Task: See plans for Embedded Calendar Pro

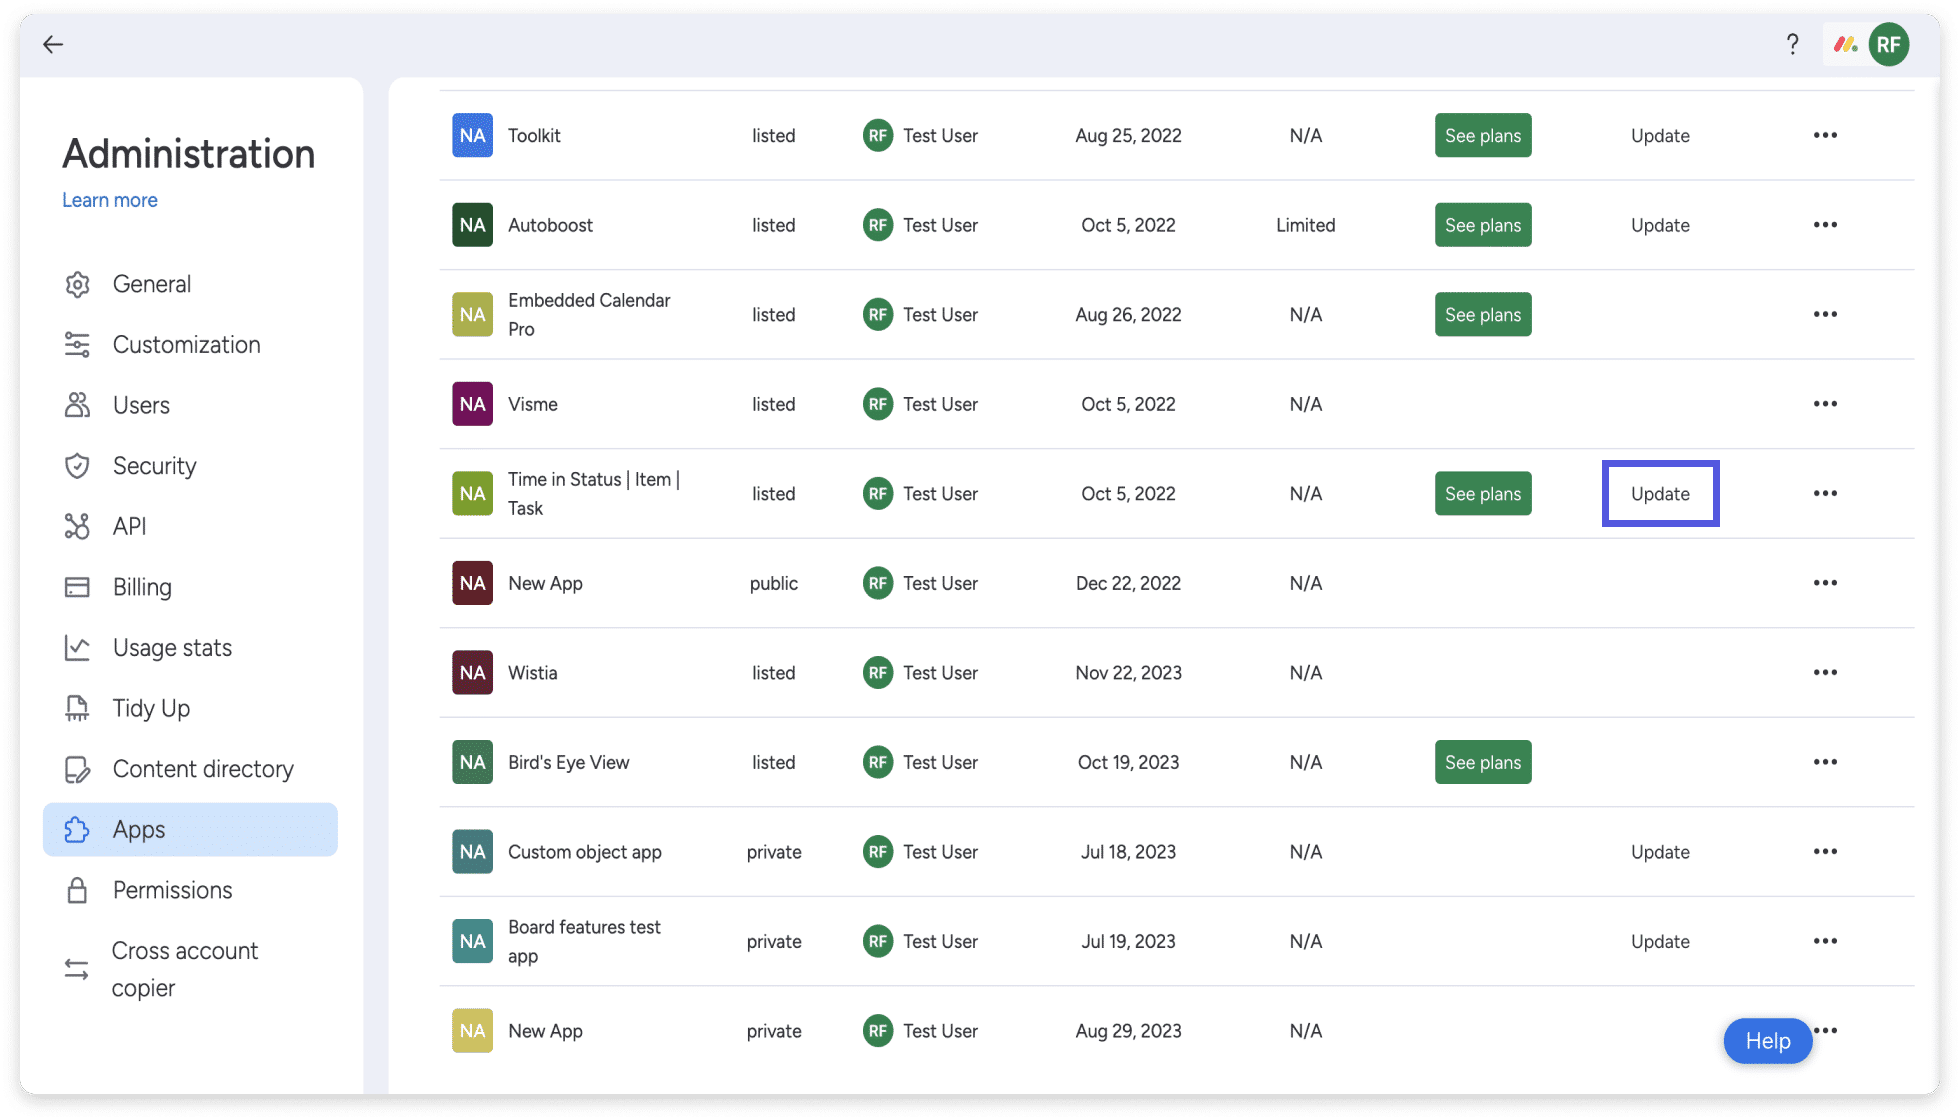Action: coord(1483,314)
